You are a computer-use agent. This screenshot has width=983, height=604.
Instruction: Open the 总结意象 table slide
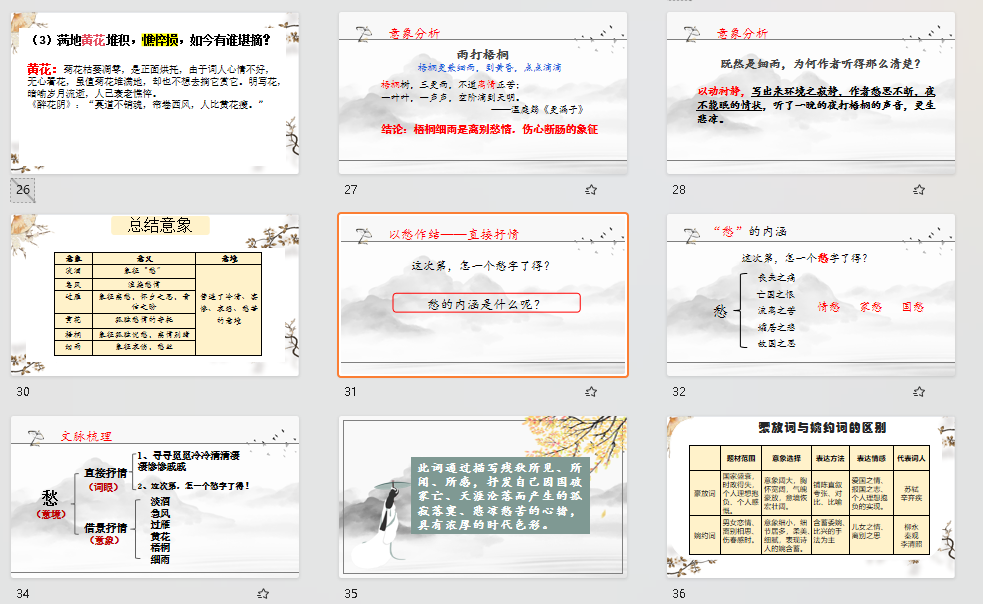click(x=155, y=295)
